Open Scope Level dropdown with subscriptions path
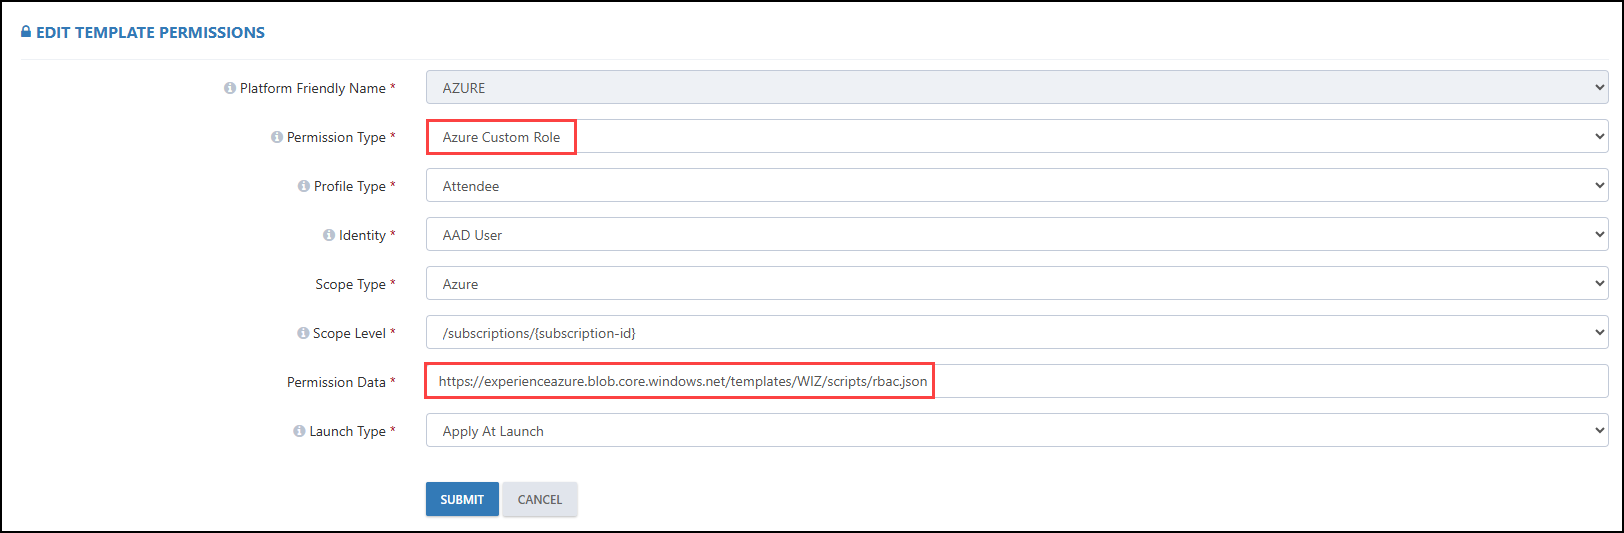 tap(1017, 332)
